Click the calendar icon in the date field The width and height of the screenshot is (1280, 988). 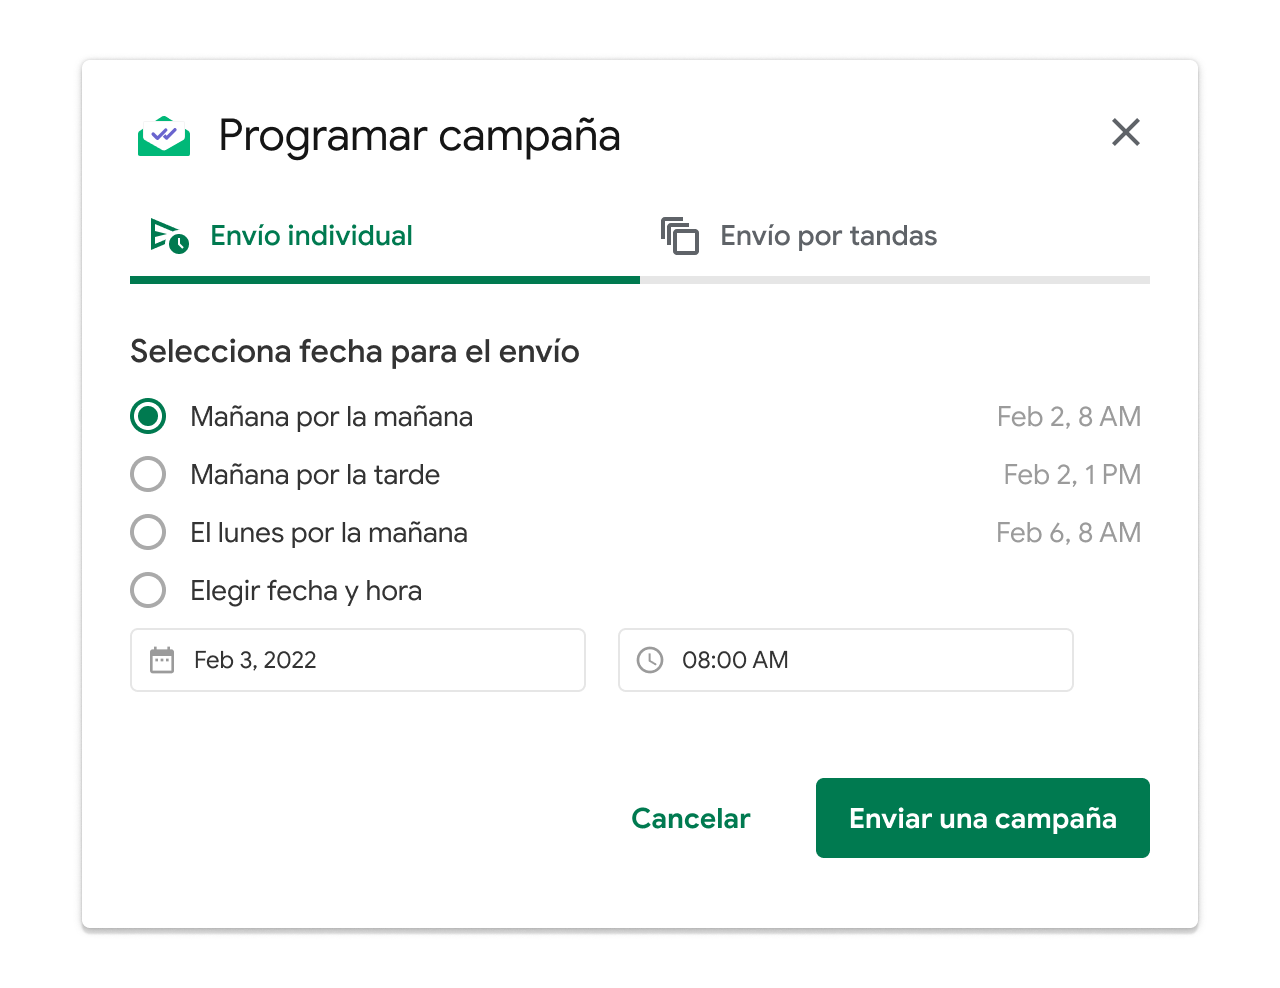pyautogui.click(x=162, y=660)
